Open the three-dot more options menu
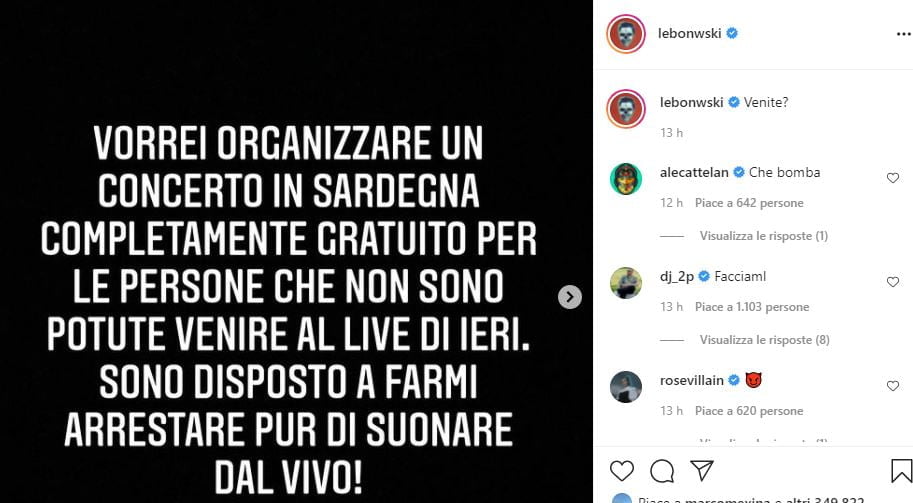 point(903,34)
